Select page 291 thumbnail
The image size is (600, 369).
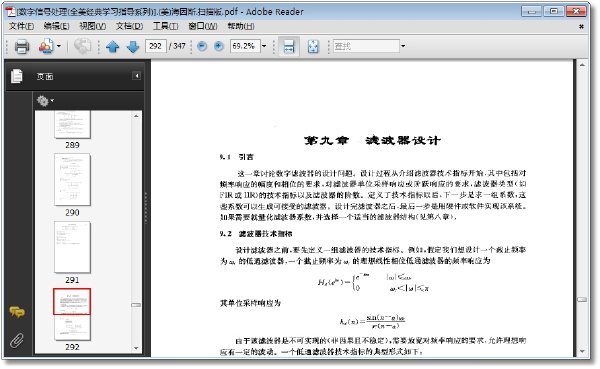click(x=72, y=247)
